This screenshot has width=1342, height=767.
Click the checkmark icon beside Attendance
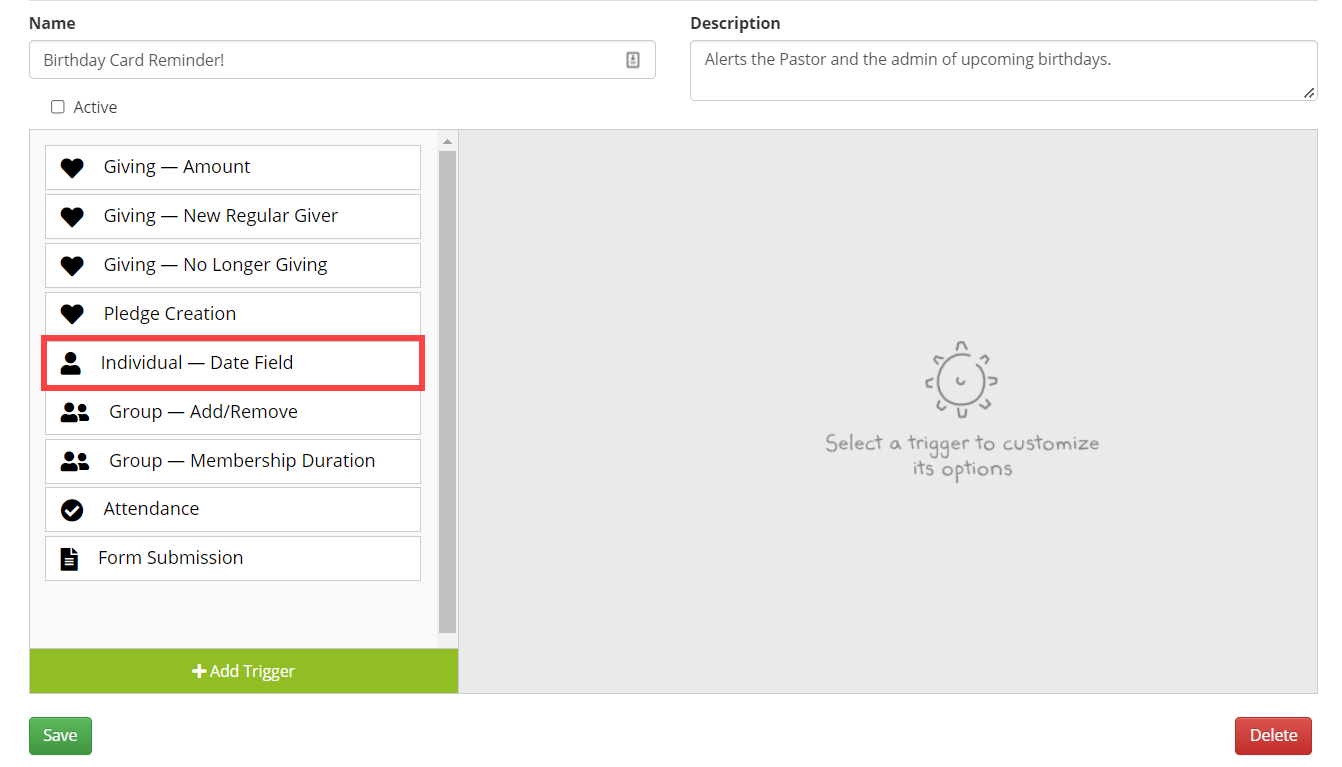[x=72, y=510]
